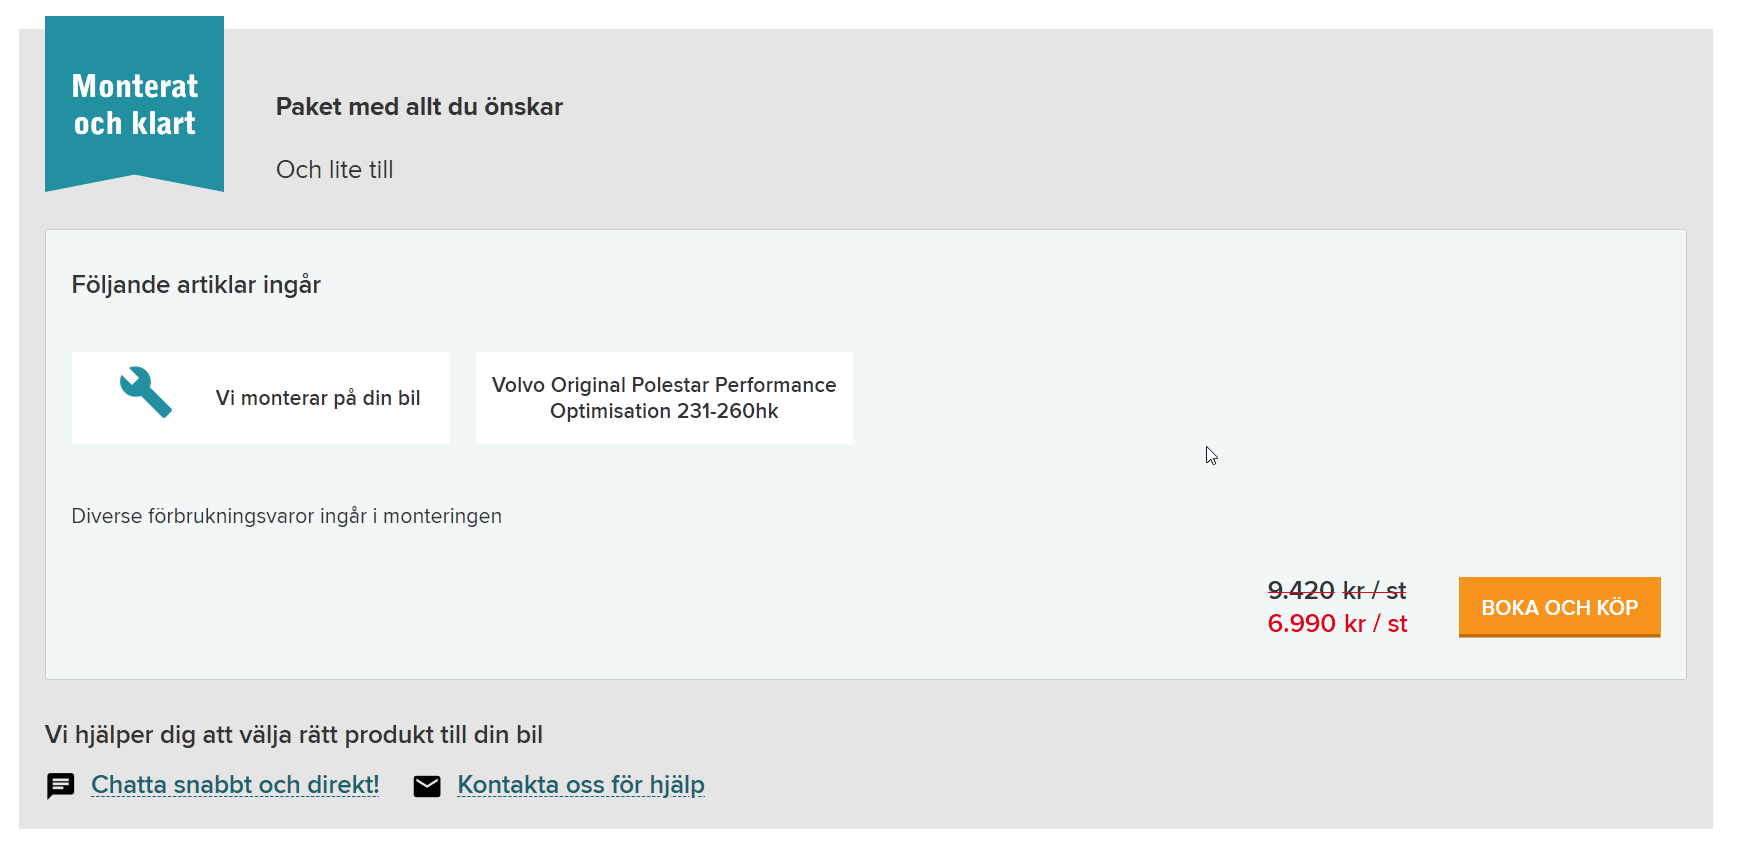Click the Optimisation 231-260hk text line
Screen dimensions: 1739x846
(664, 411)
